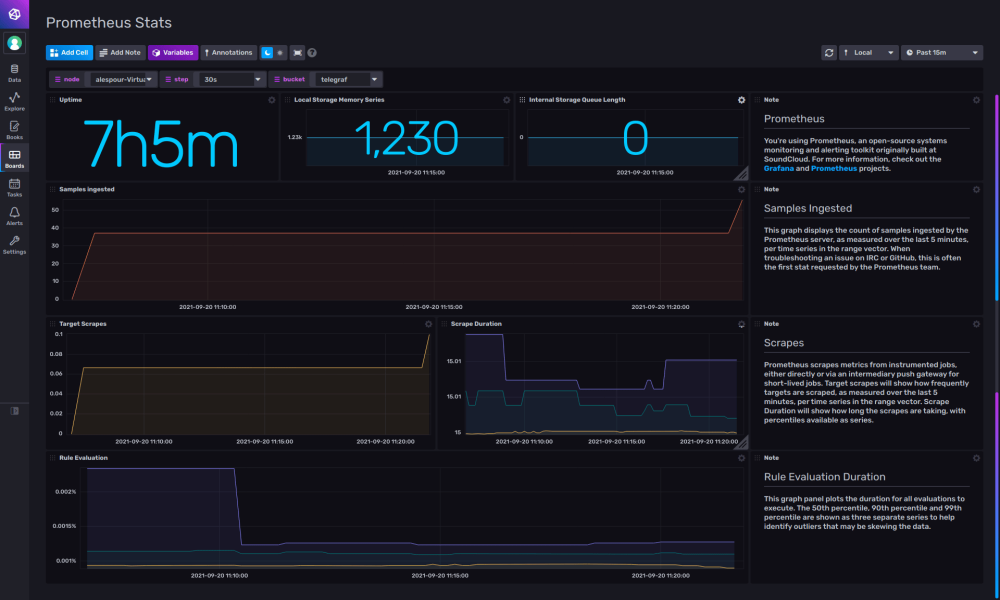Toggle the Variables bar visibility
The image size is (1000, 600).
tap(173, 52)
